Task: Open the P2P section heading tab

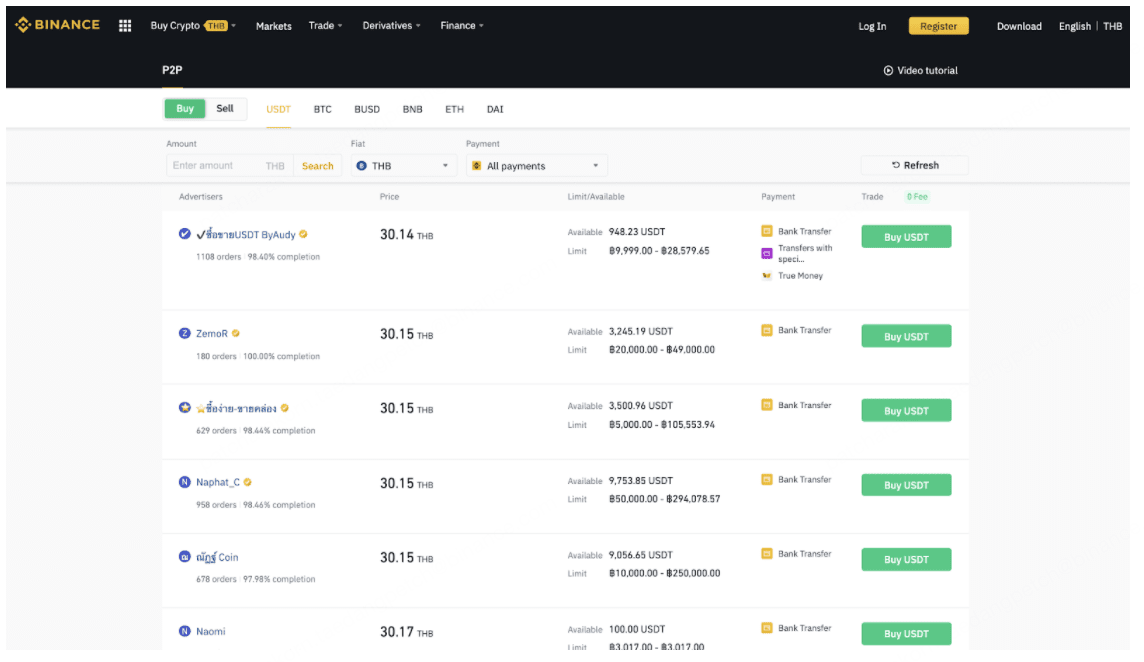Action: click(x=172, y=70)
